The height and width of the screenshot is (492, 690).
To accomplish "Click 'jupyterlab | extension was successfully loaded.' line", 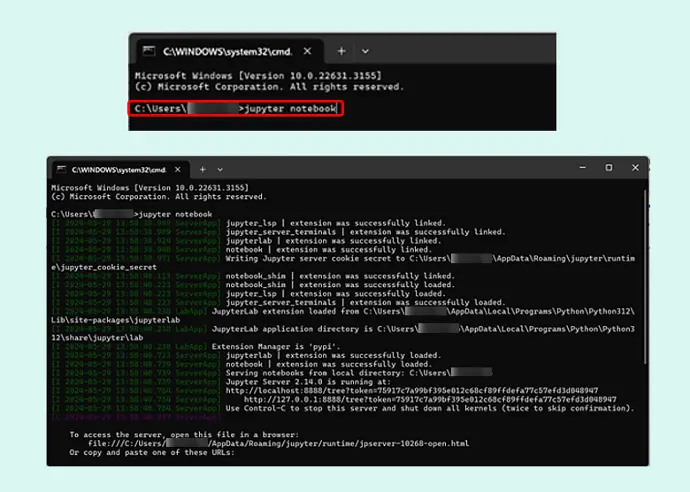I will 334,355.
